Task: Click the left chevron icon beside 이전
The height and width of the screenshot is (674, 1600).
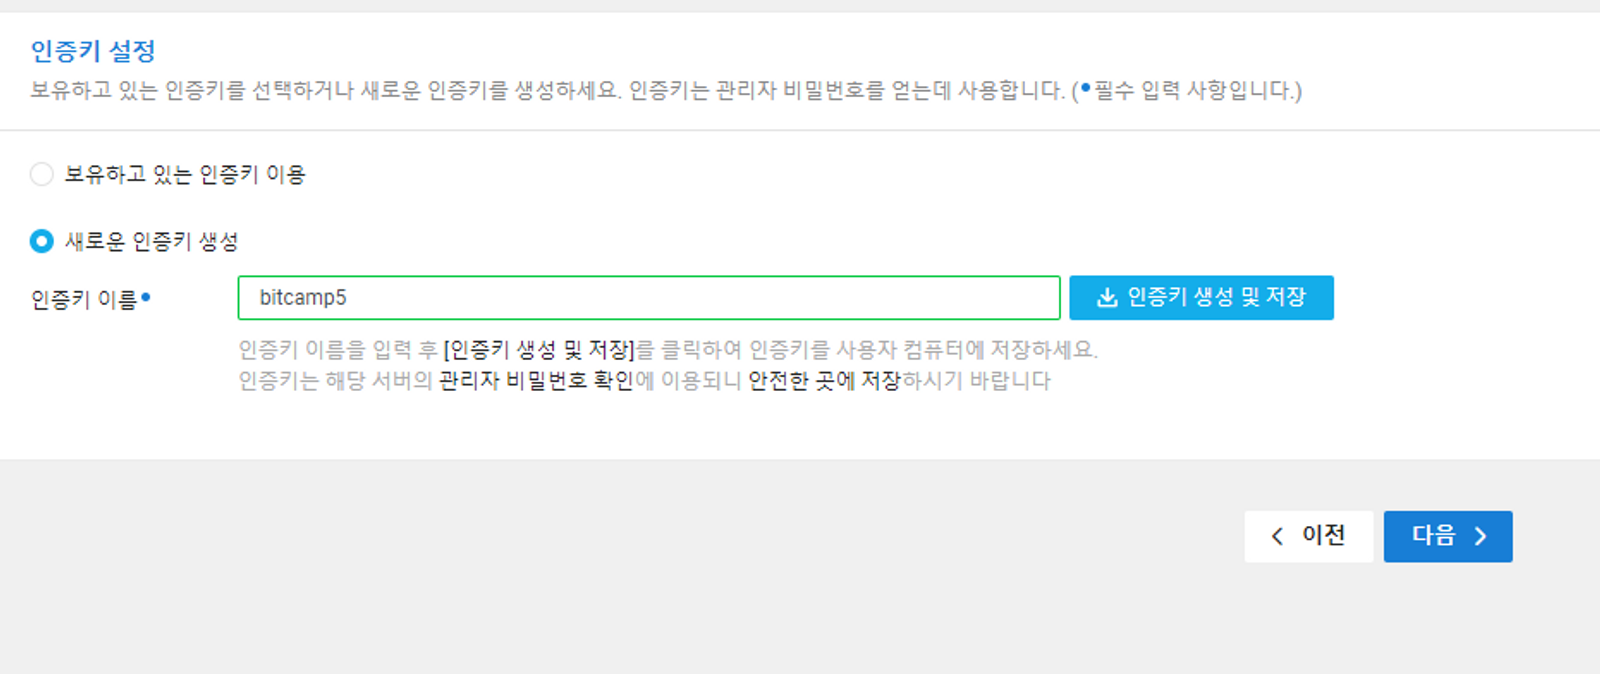Action: pos(1277,537)
